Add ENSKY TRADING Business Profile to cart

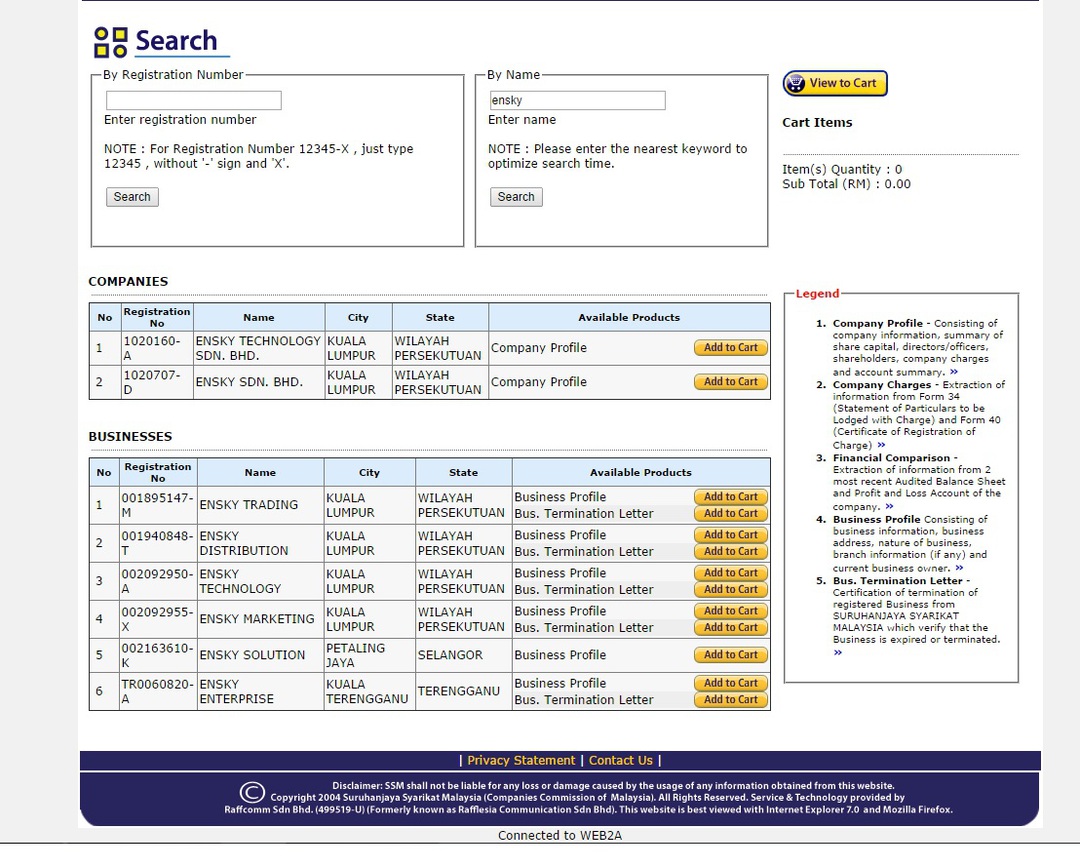pos(731,497)
